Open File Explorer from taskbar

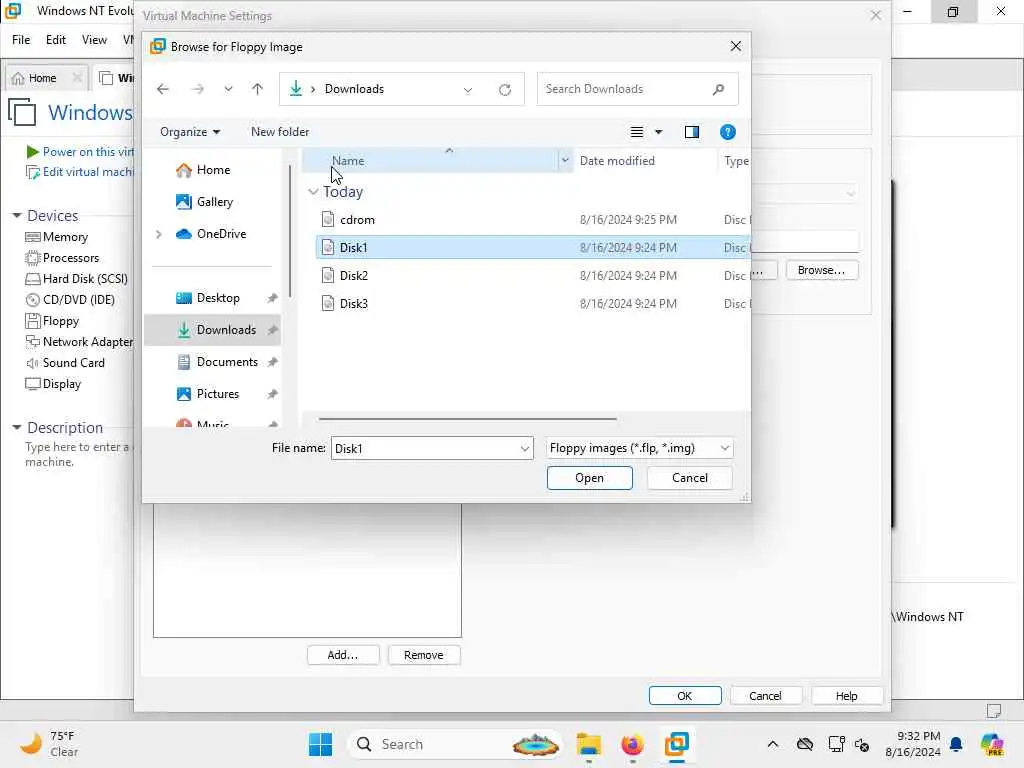pos(589,744)
